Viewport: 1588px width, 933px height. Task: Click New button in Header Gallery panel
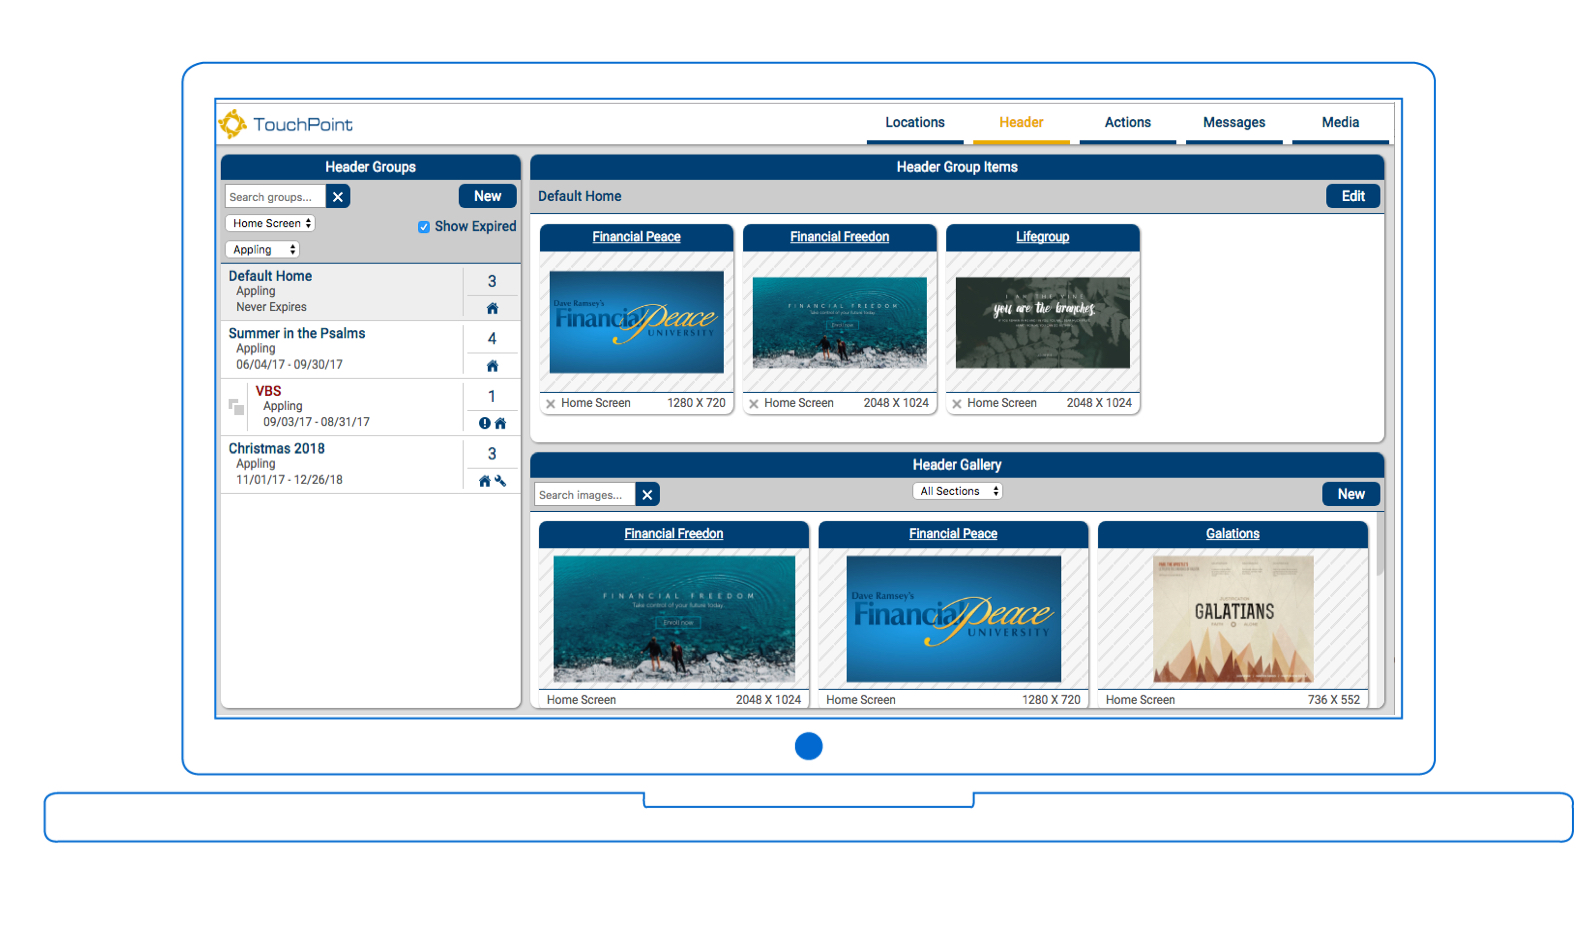1351,494
